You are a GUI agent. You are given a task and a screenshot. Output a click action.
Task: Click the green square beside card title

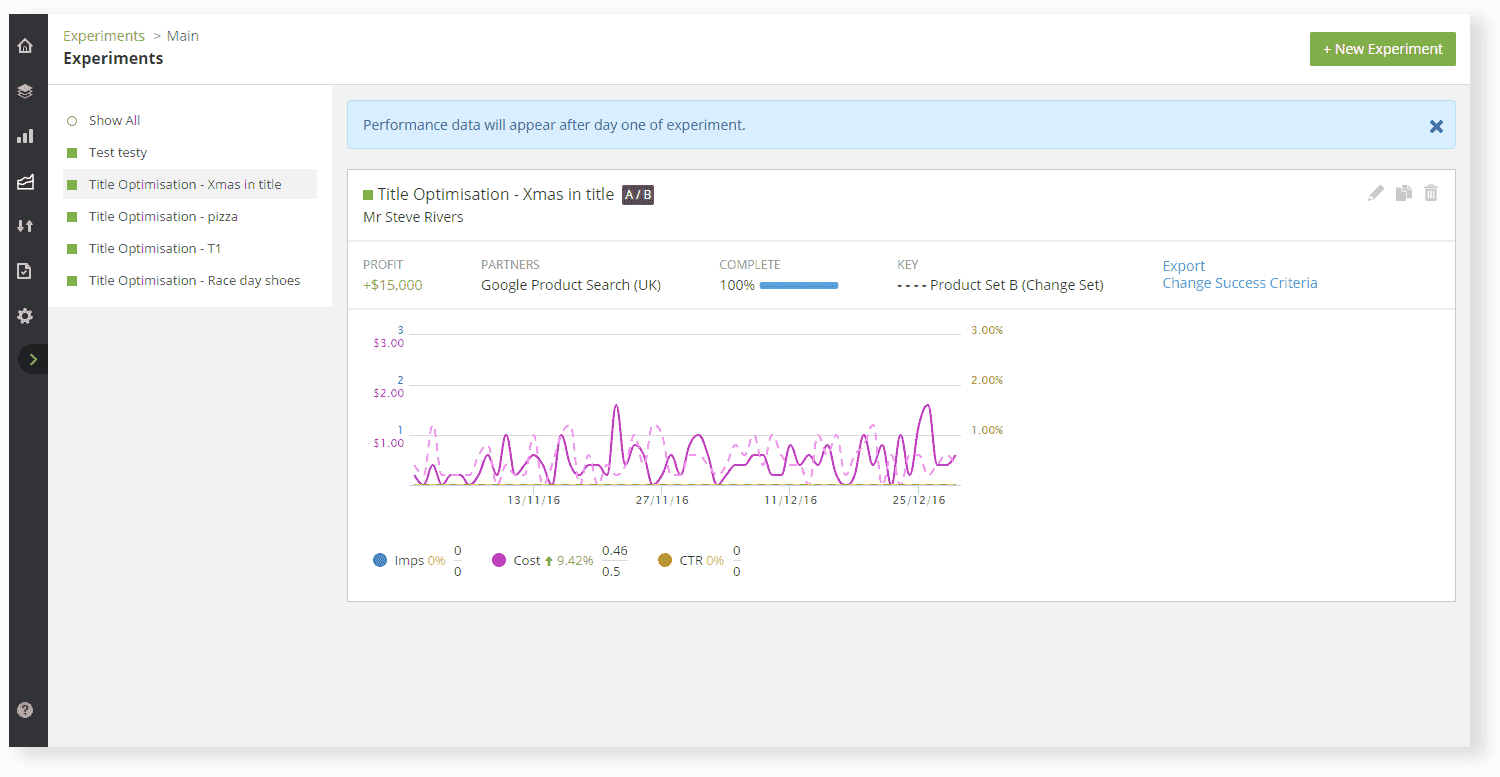click(368, 195)
